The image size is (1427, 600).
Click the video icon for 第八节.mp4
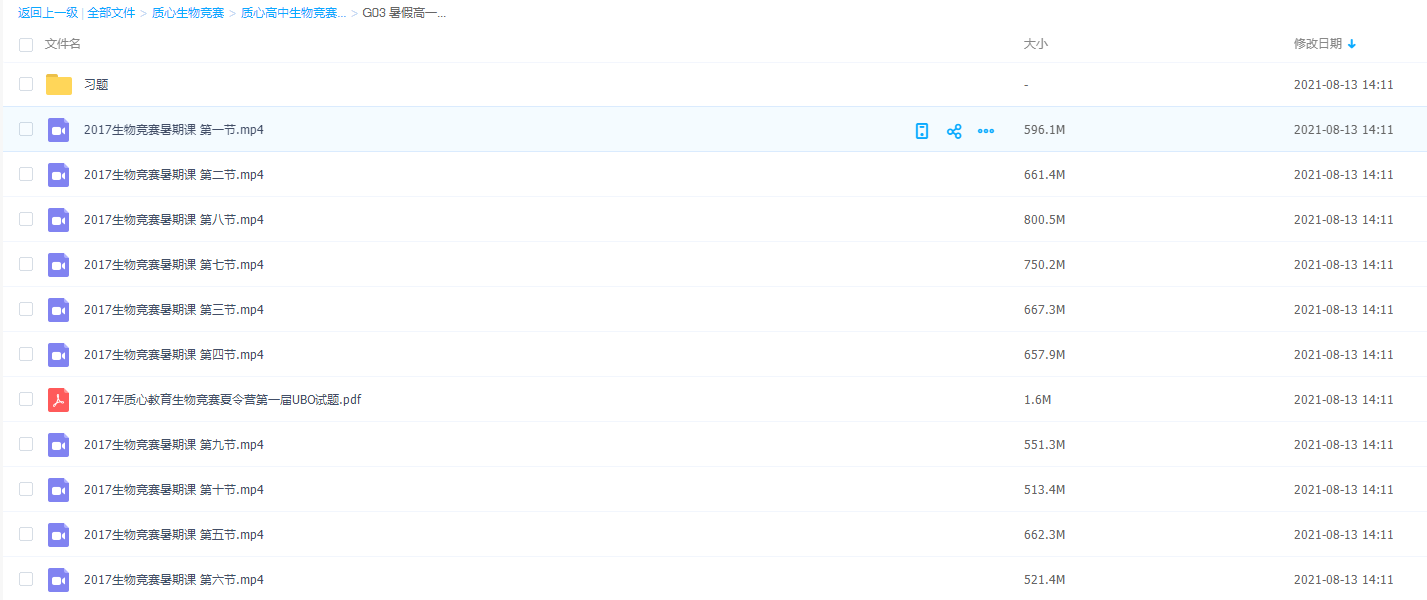point(59,220)
